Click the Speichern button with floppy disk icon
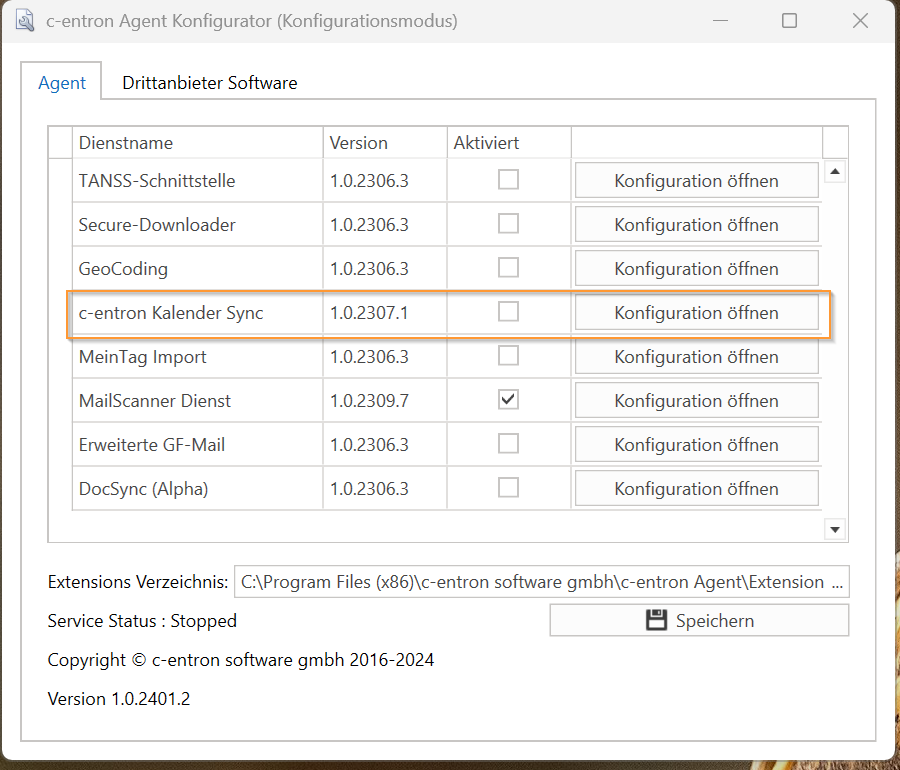This screenshot has width=900, height=770. click(x=699, y=620)
